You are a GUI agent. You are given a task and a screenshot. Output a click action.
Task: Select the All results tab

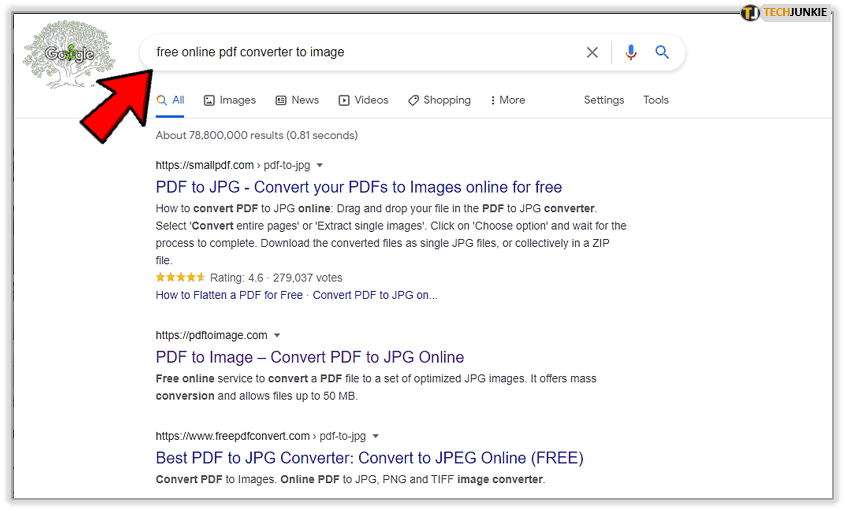171,100
